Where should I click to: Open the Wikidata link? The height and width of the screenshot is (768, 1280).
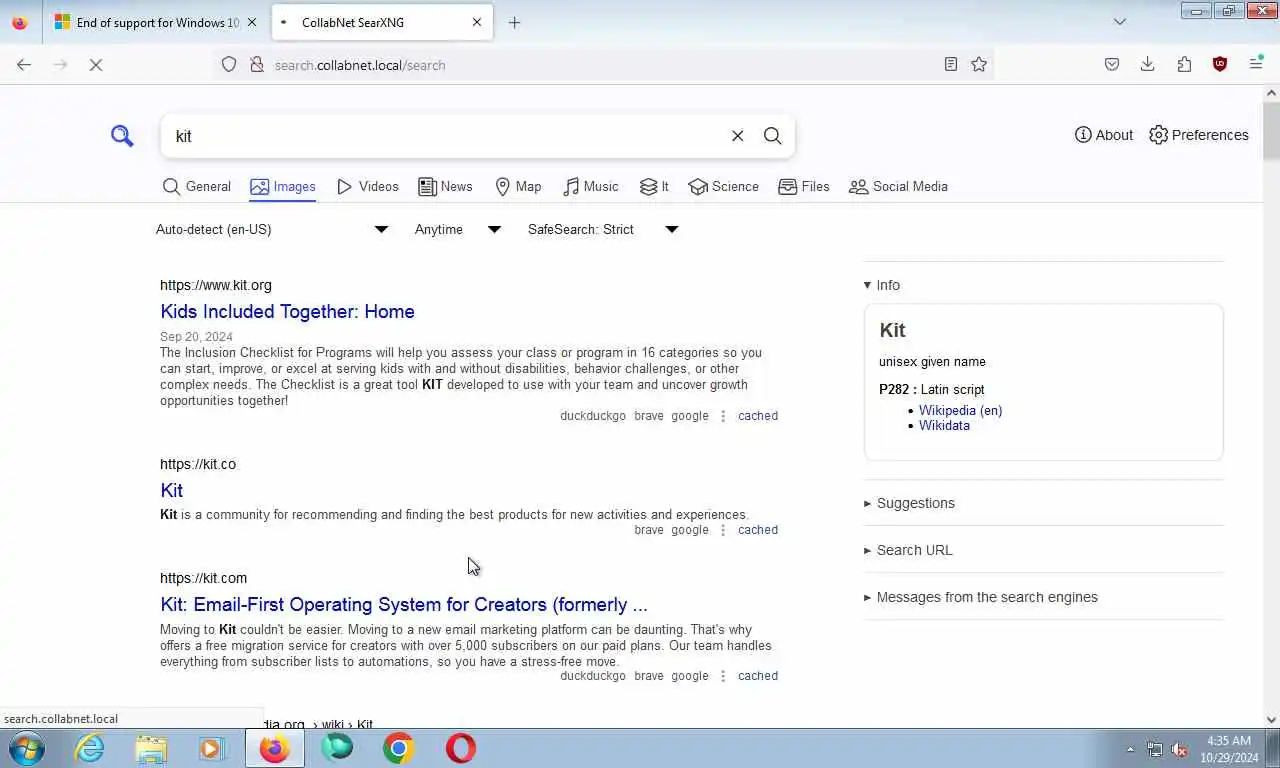pyautogui.click(x=944, y=426)
